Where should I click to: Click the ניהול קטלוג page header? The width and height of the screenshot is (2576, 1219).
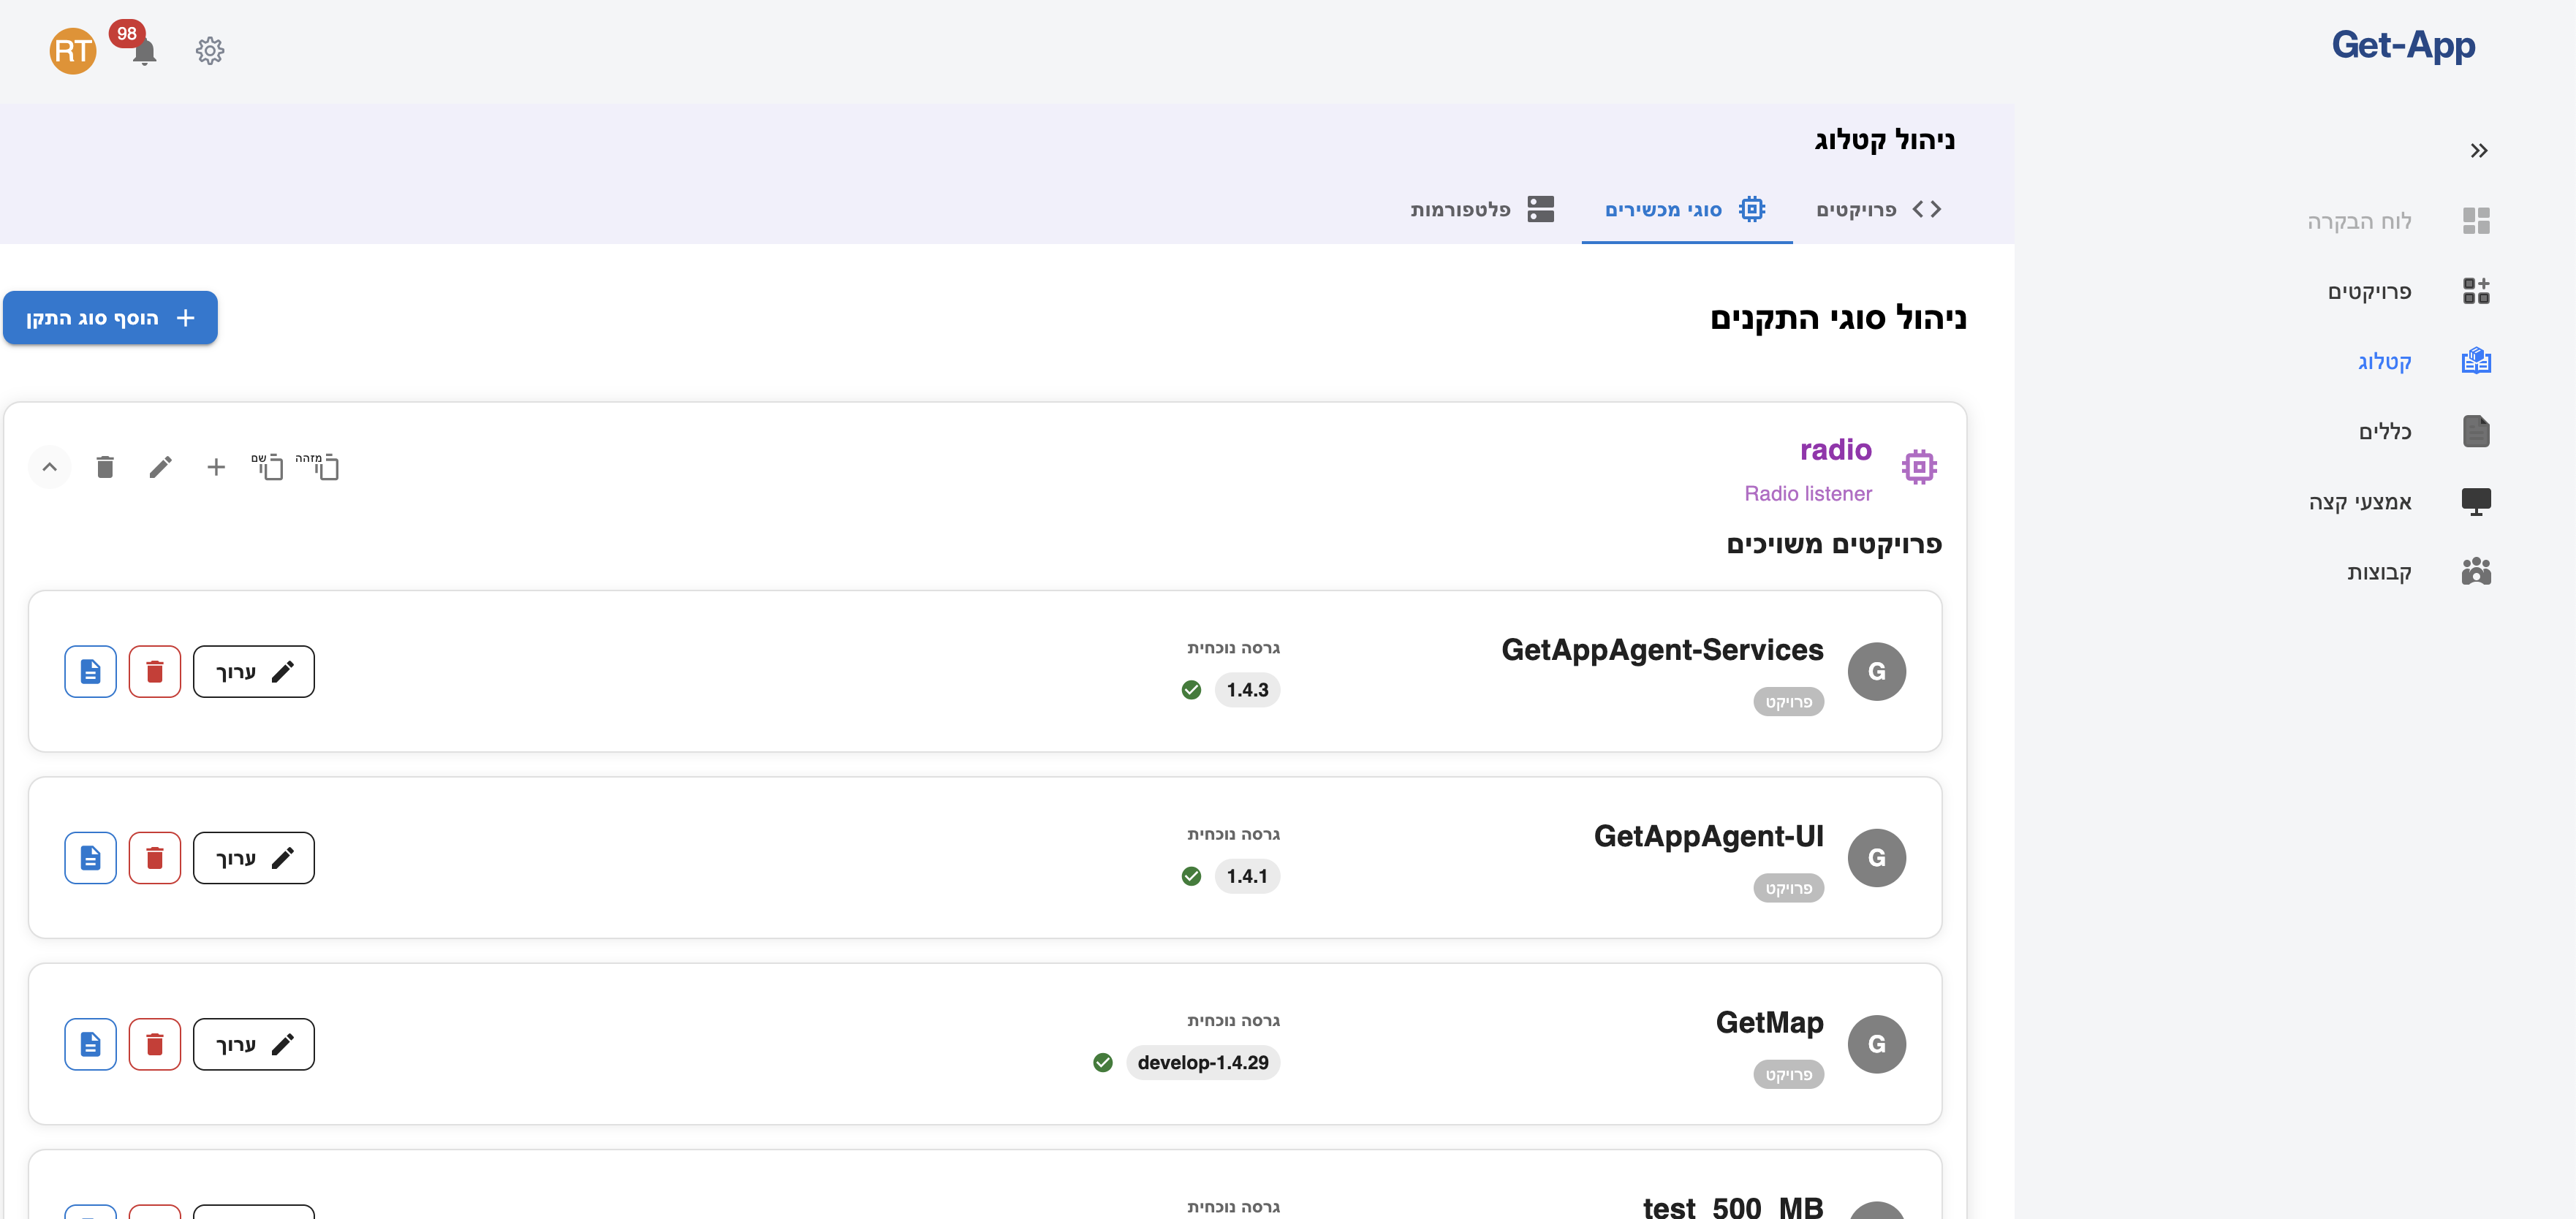(1884, 140)
